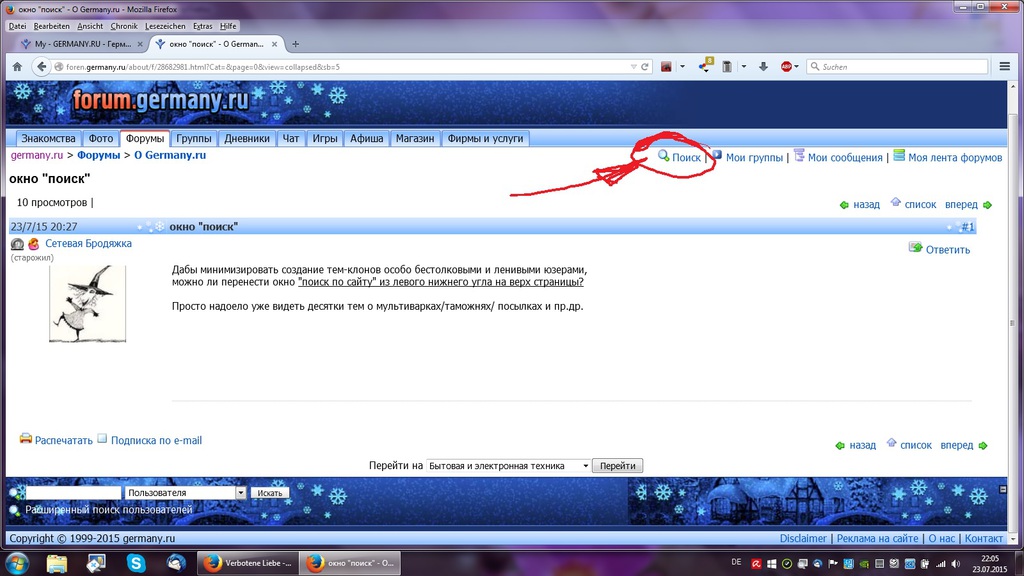This screenshot has height=576, width=1024.
Task: Open the Extras menu
Action: point(202,26)
